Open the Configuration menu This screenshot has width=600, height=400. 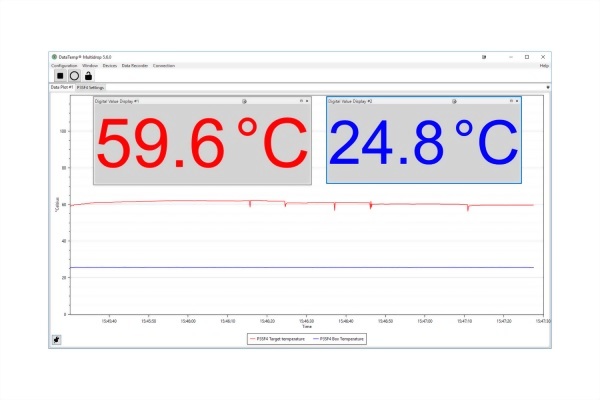pos(64,65)
